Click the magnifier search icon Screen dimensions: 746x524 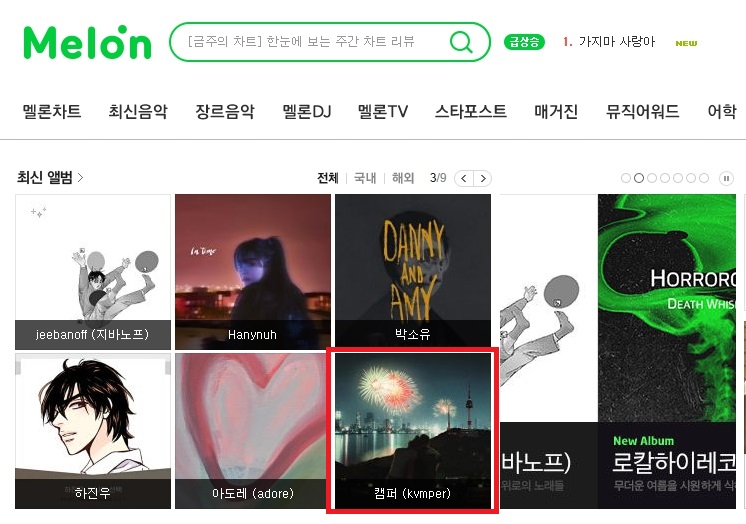pyautogui.click(x=461, y=42)
